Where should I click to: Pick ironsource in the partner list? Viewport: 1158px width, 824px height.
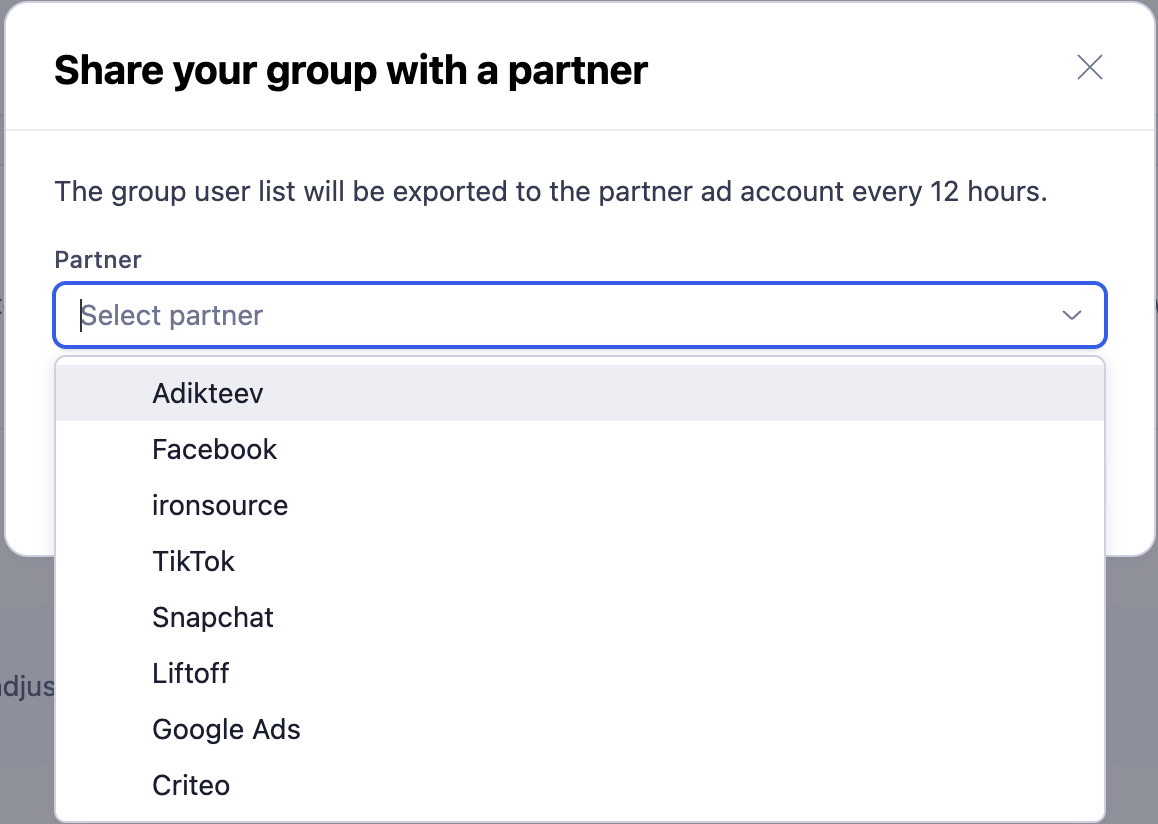(220, 505)
